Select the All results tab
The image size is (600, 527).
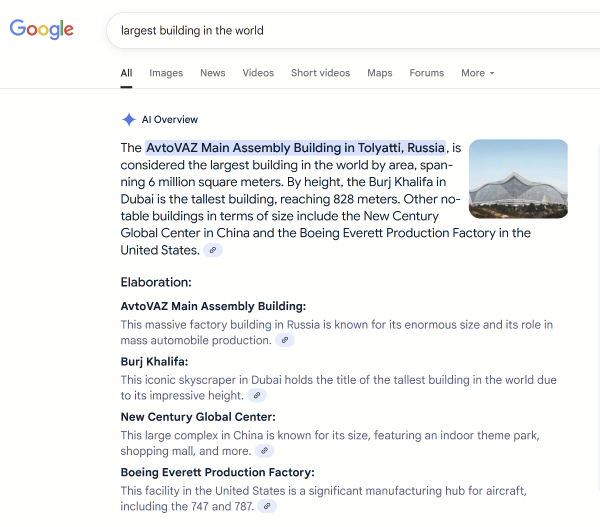coord(126,73)
